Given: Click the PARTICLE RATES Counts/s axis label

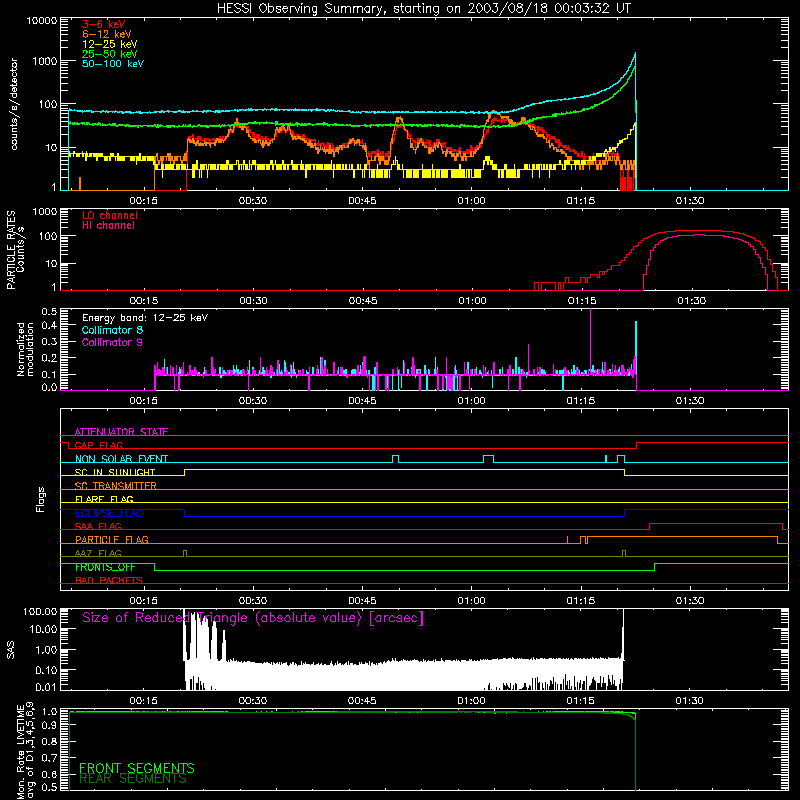Looking at the screenshot, I should tap(15, 250).
